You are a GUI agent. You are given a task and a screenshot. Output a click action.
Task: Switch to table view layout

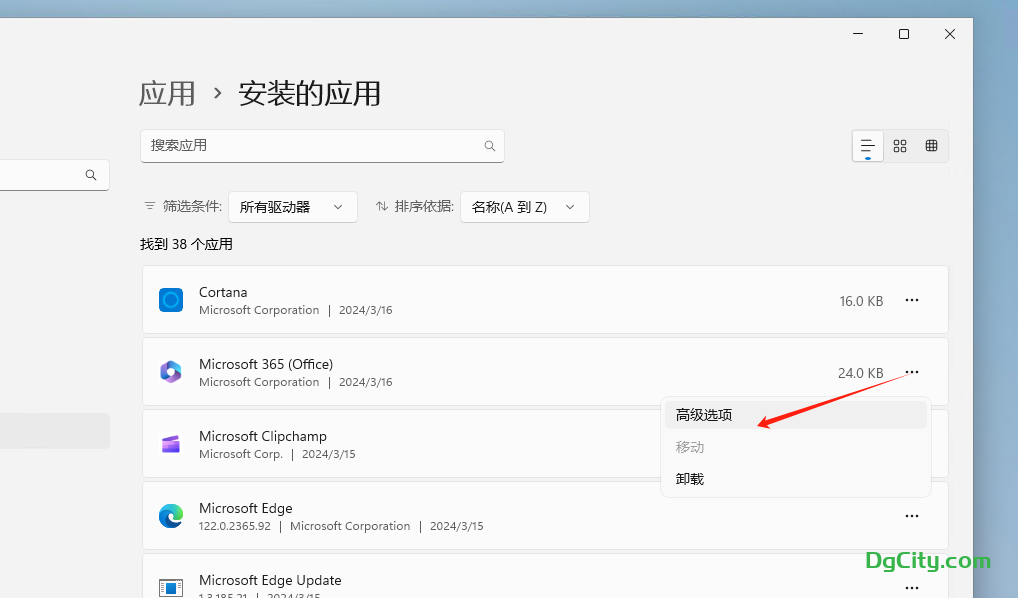[932, 146]
